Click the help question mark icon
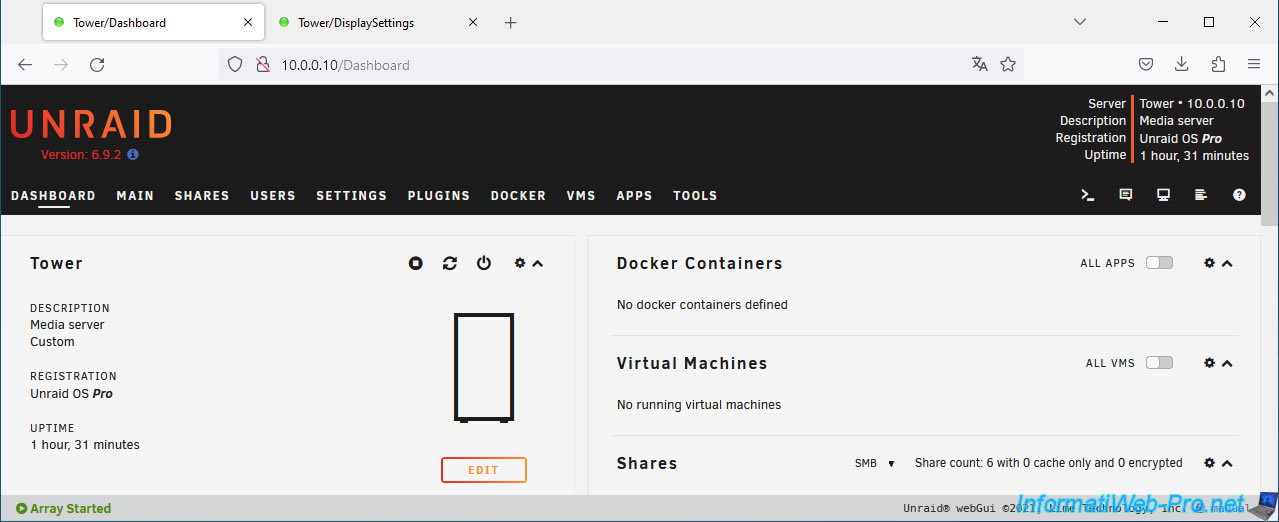The height and width of the screenshot is (522, 1279). tap(1239, 196)
